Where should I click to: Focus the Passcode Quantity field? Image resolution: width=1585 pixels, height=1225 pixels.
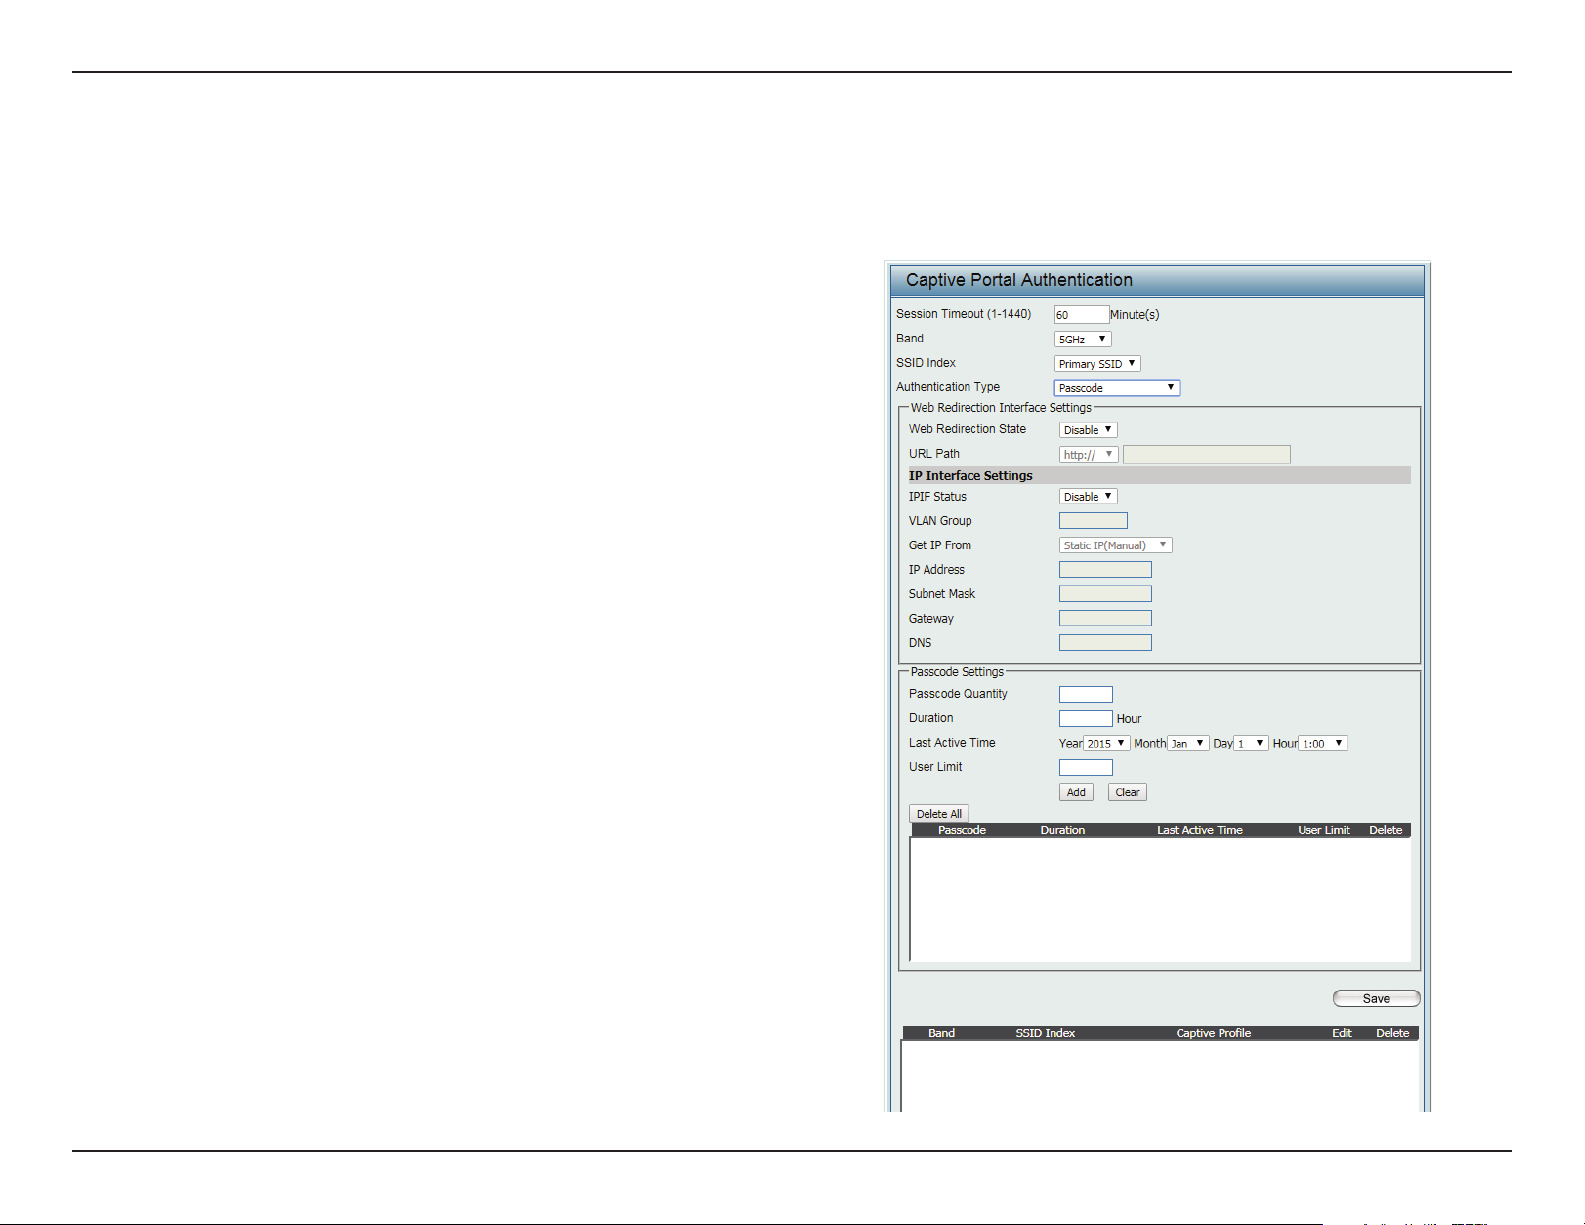tap(1086, 694)
